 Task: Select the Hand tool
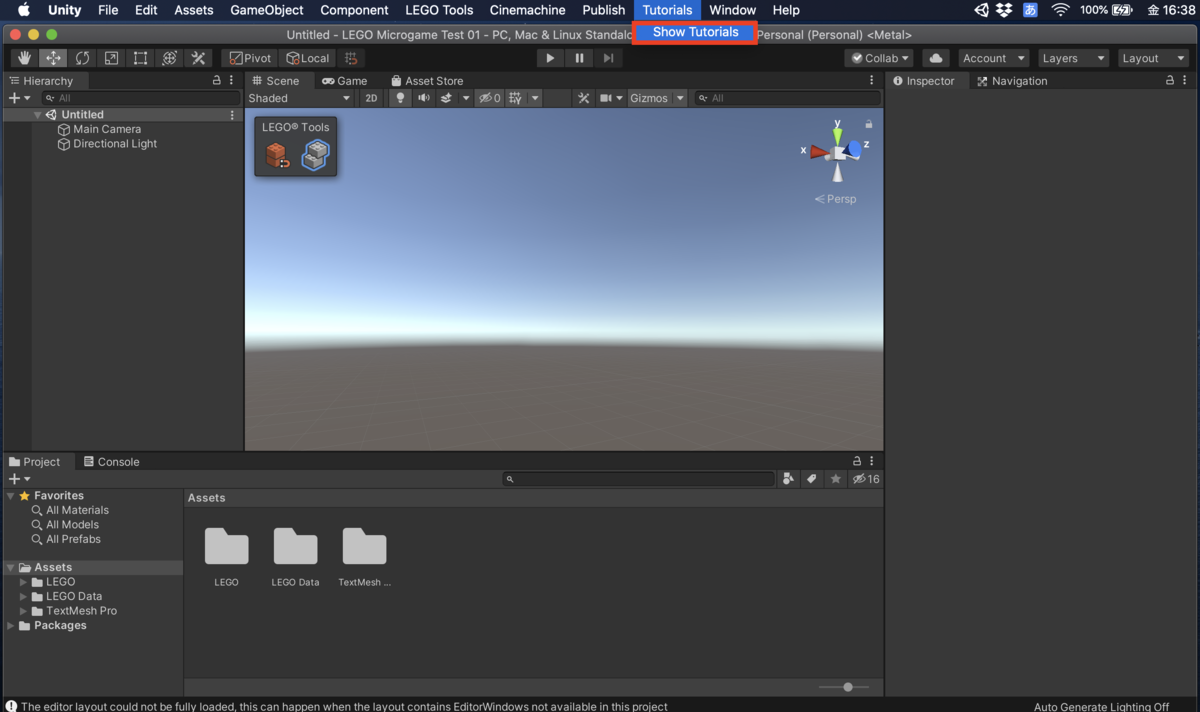pos(24,58)
